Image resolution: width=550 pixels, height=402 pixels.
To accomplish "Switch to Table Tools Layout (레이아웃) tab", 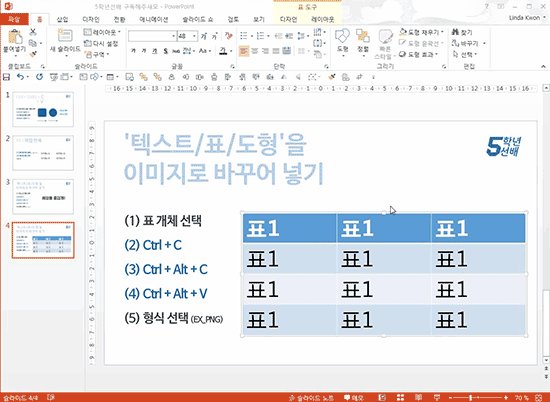I will point(323,19).
